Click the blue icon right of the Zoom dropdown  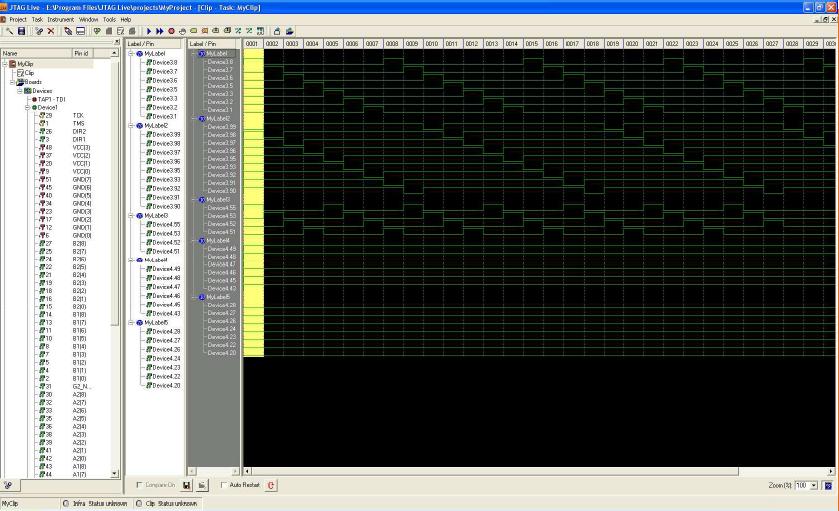tap(828, 485)
